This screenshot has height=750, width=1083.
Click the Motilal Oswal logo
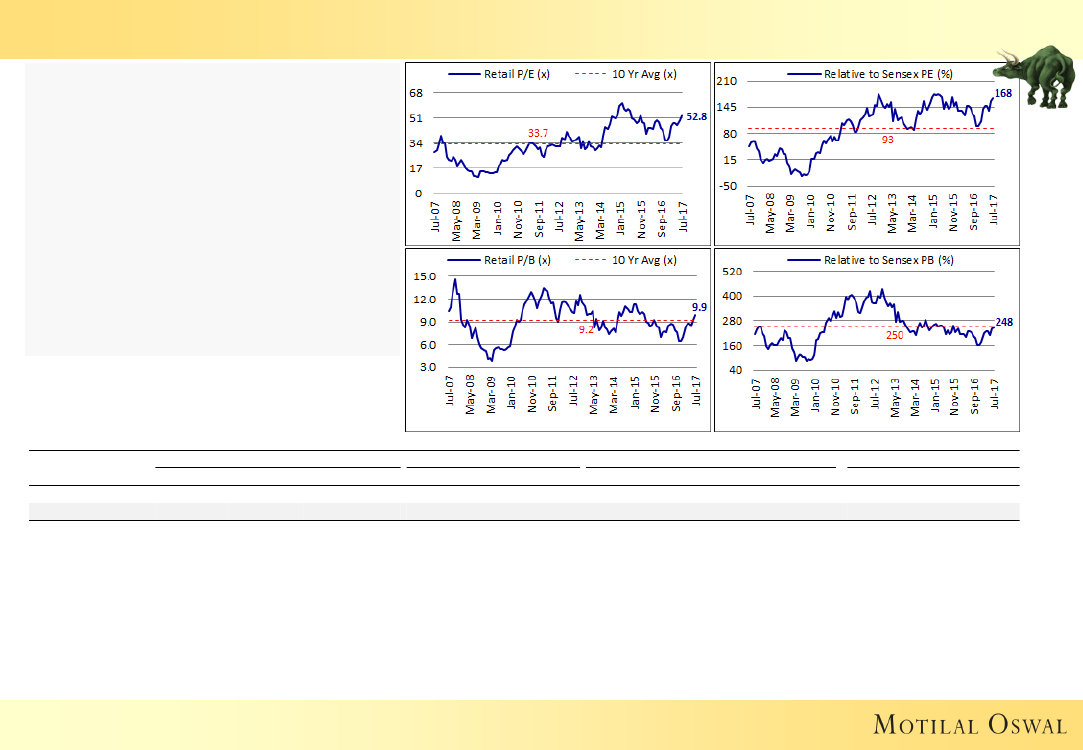point(971,723)
